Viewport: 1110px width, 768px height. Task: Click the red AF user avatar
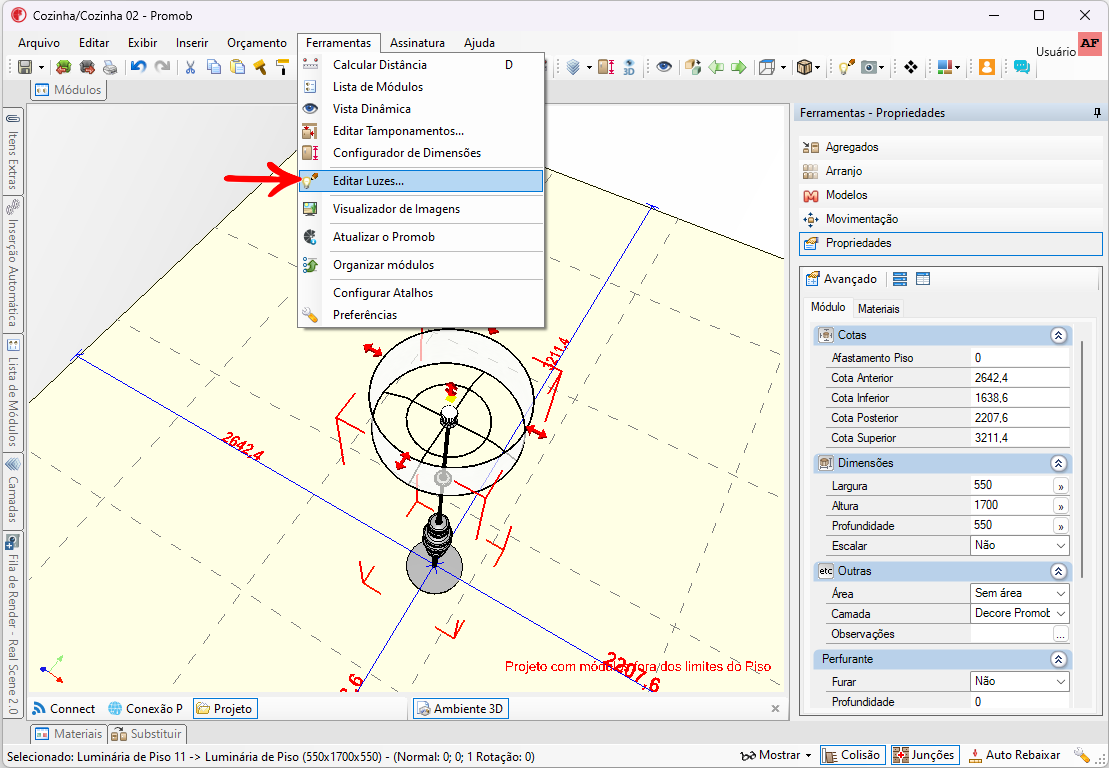(x=1089, y=44)
